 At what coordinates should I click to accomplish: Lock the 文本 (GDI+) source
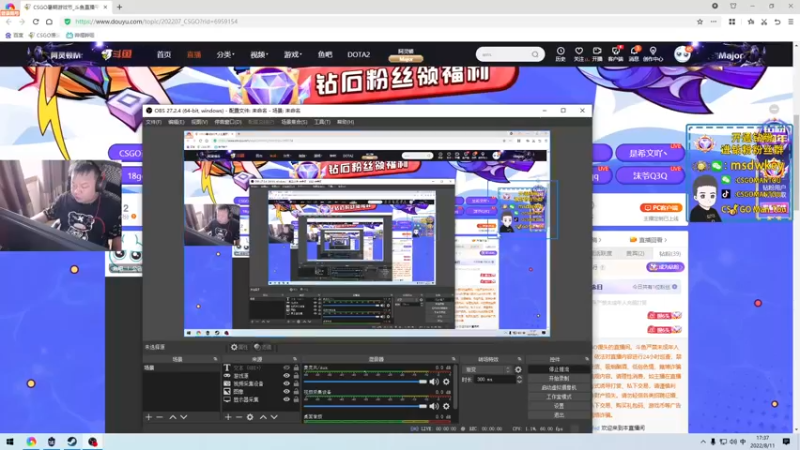(296, 367)
